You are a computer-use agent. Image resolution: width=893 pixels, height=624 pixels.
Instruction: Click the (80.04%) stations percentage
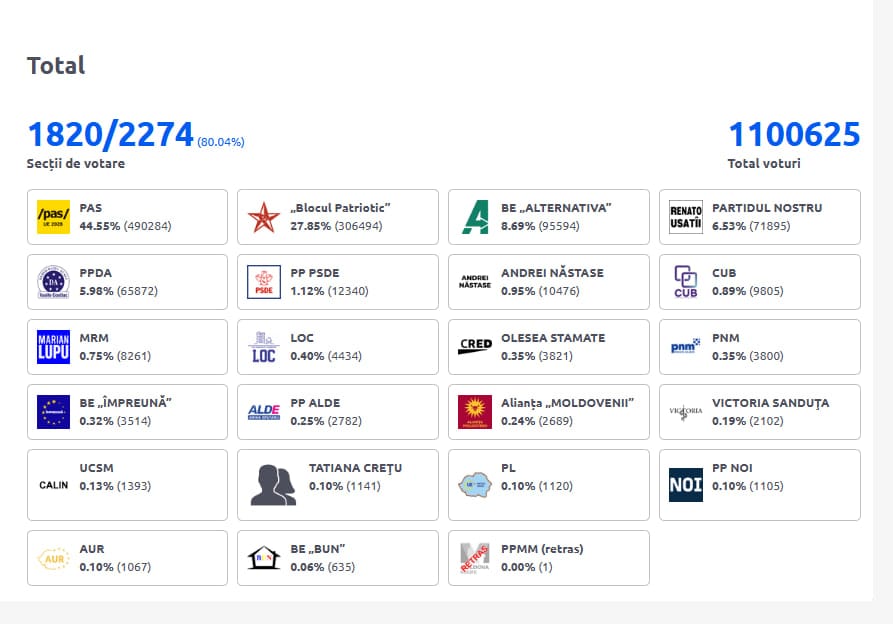(x=221, y=142)
